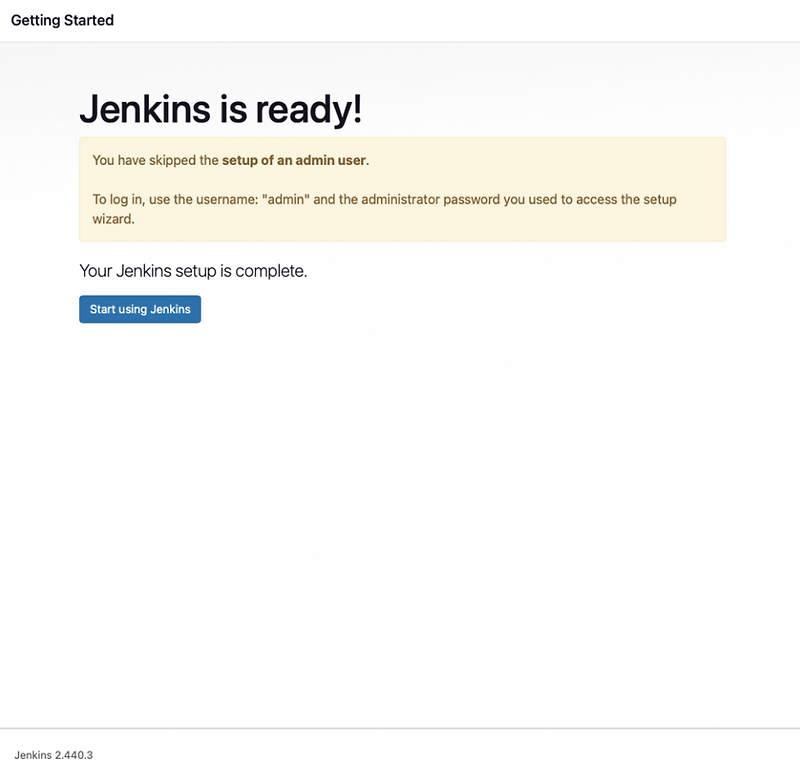The height and width of the screenshot is (774, 800).
Task: Click 'Your Jenkins setup is complete.' text
Action: point(193,271)
